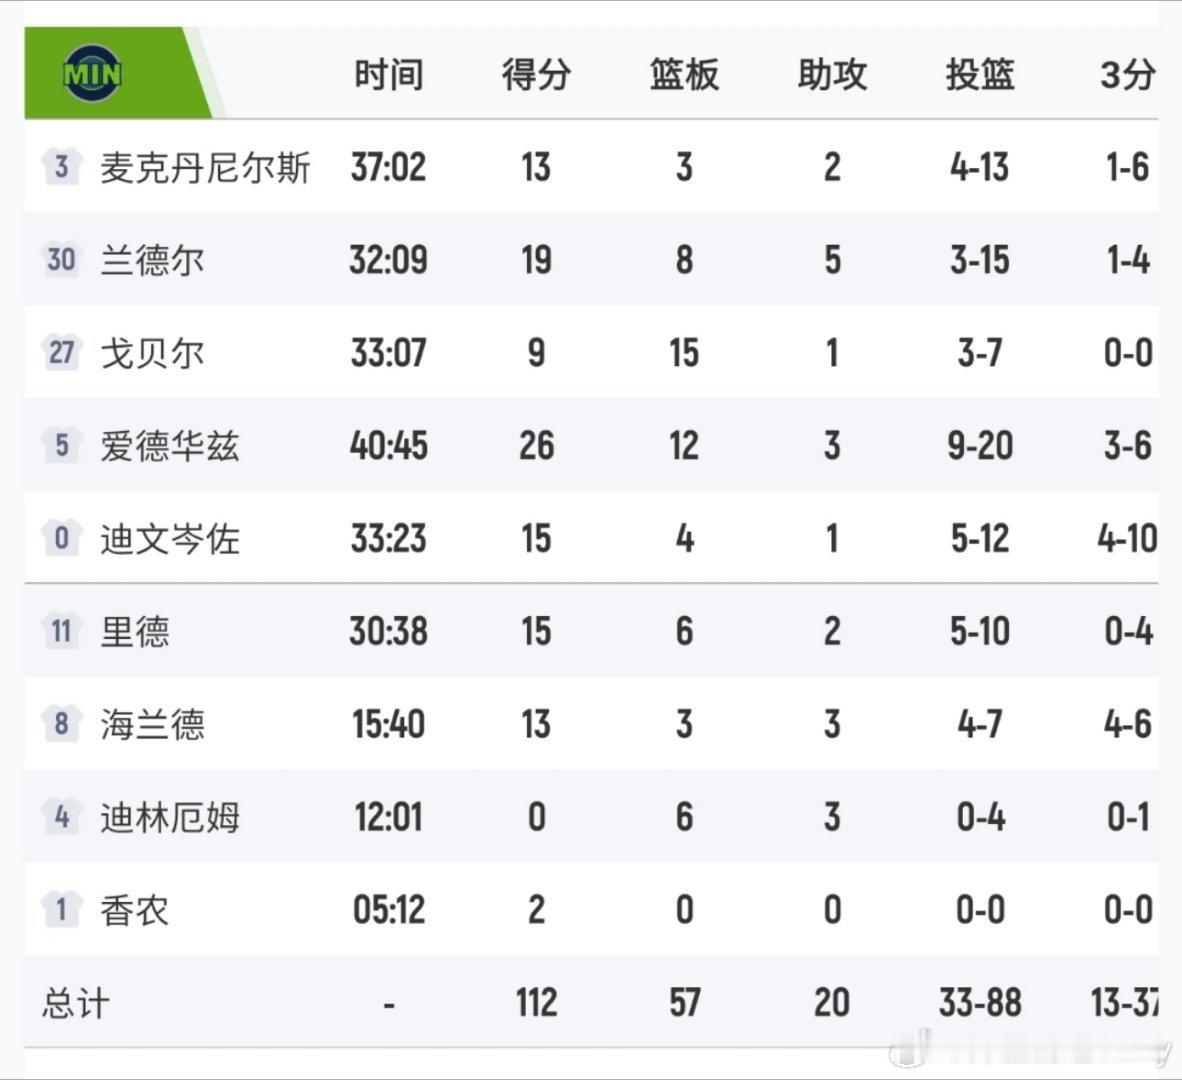Click jersey number 5 icon for 爱德华兹

click(x=61, y=445)
